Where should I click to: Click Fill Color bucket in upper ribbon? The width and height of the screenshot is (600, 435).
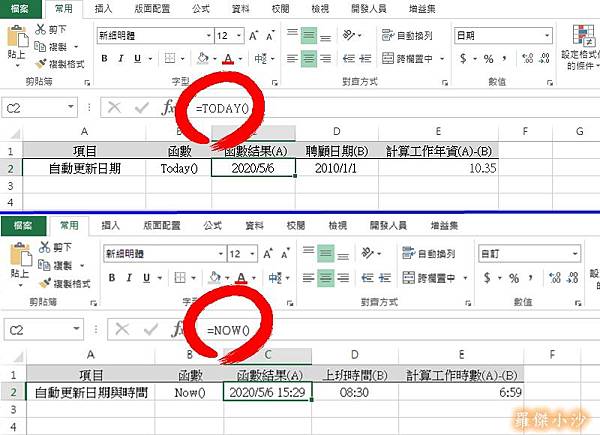[x=203, y=58]
